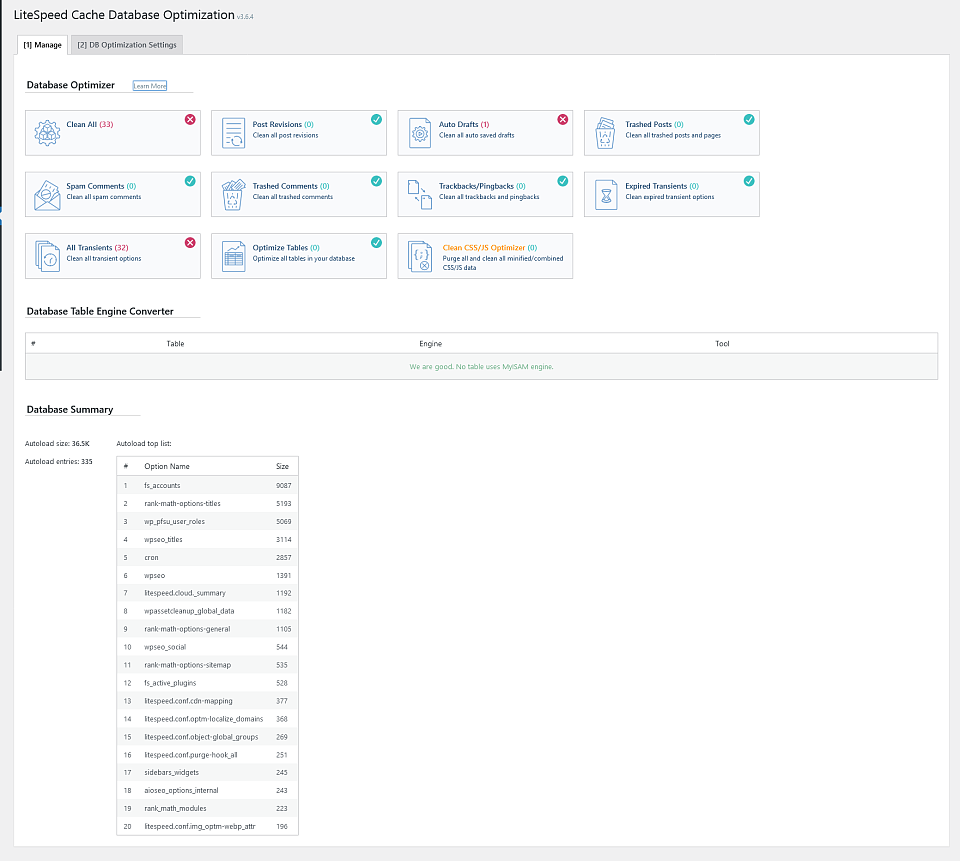
Task: Click green check status on Optimize Tables
Action: (377, 243)
